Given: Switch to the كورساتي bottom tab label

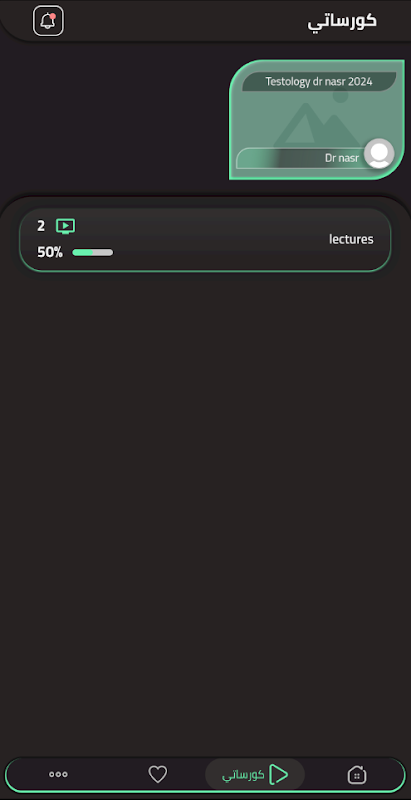Looking at the screenshot, I should pyautogui.click(x=243, y=774).
